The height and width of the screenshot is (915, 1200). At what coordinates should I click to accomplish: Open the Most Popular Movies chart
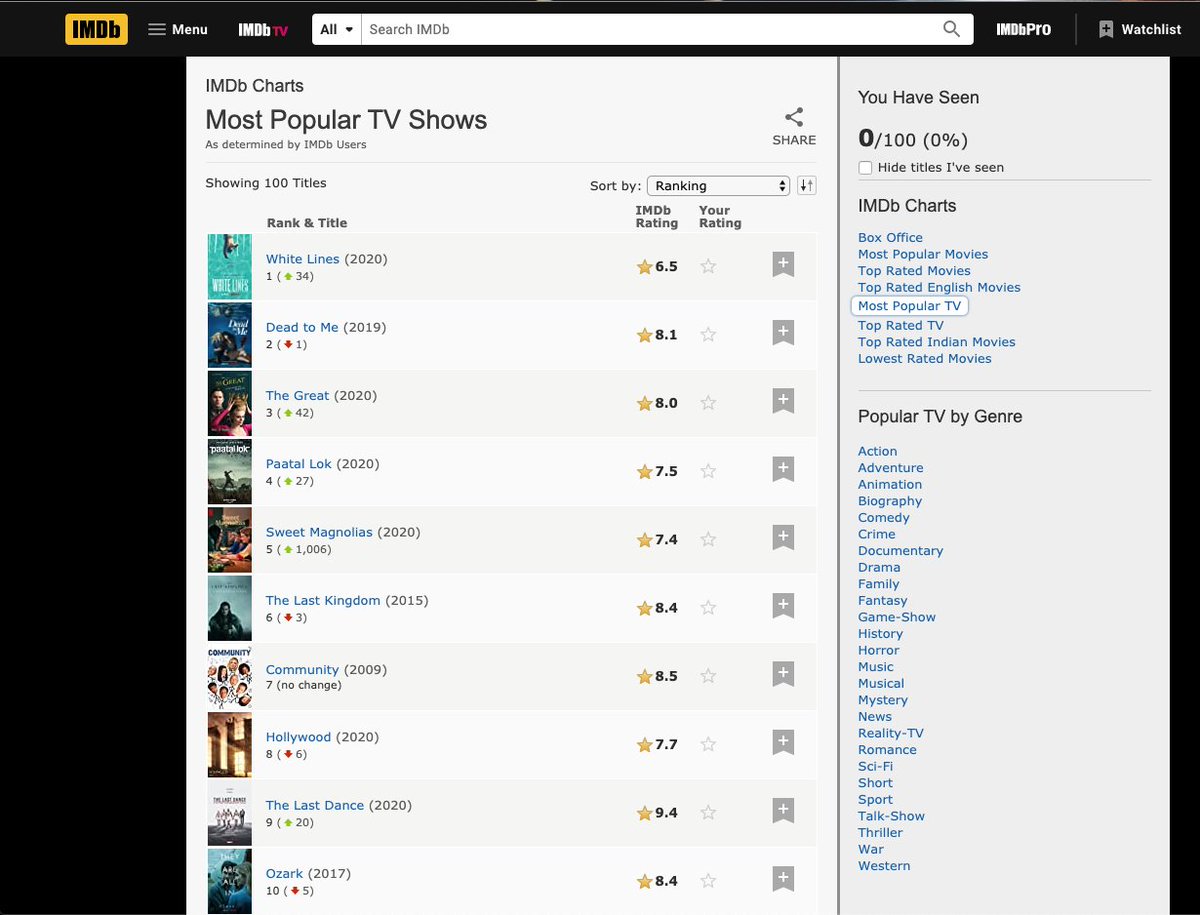[923, 254]
